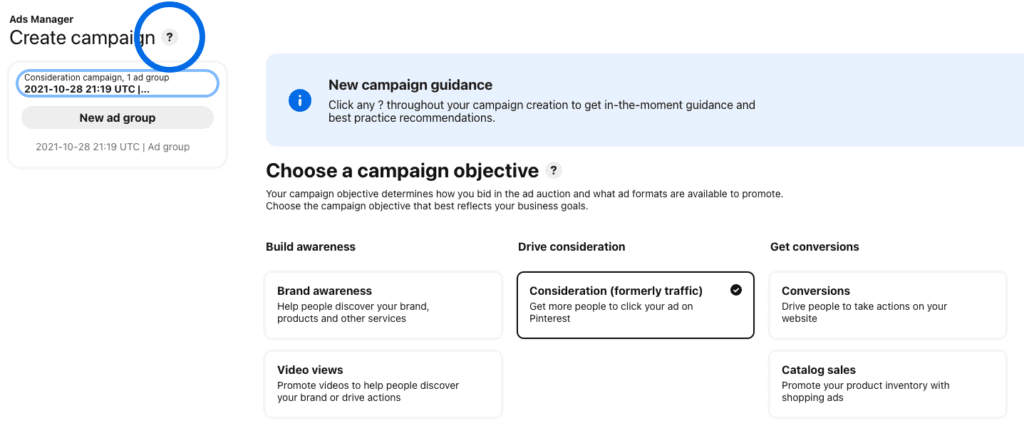The width and height of the screenshot is (1024, 433).
Task: Click the Build awareness column heading
Action: coord(310,247)
